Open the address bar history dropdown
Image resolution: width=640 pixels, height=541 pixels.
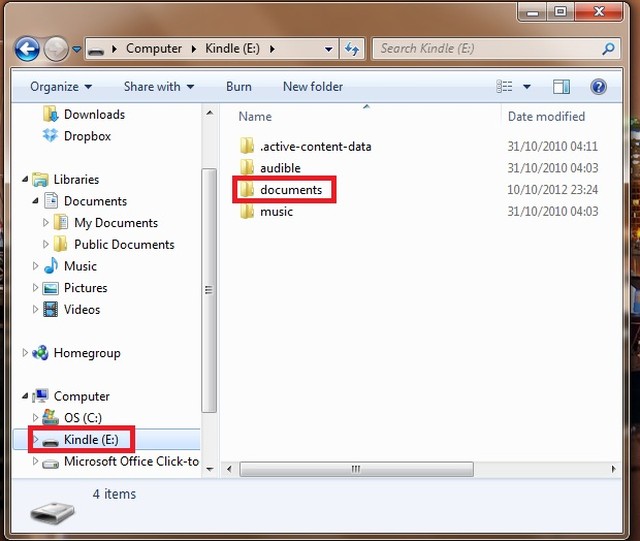tap(328, 49)
